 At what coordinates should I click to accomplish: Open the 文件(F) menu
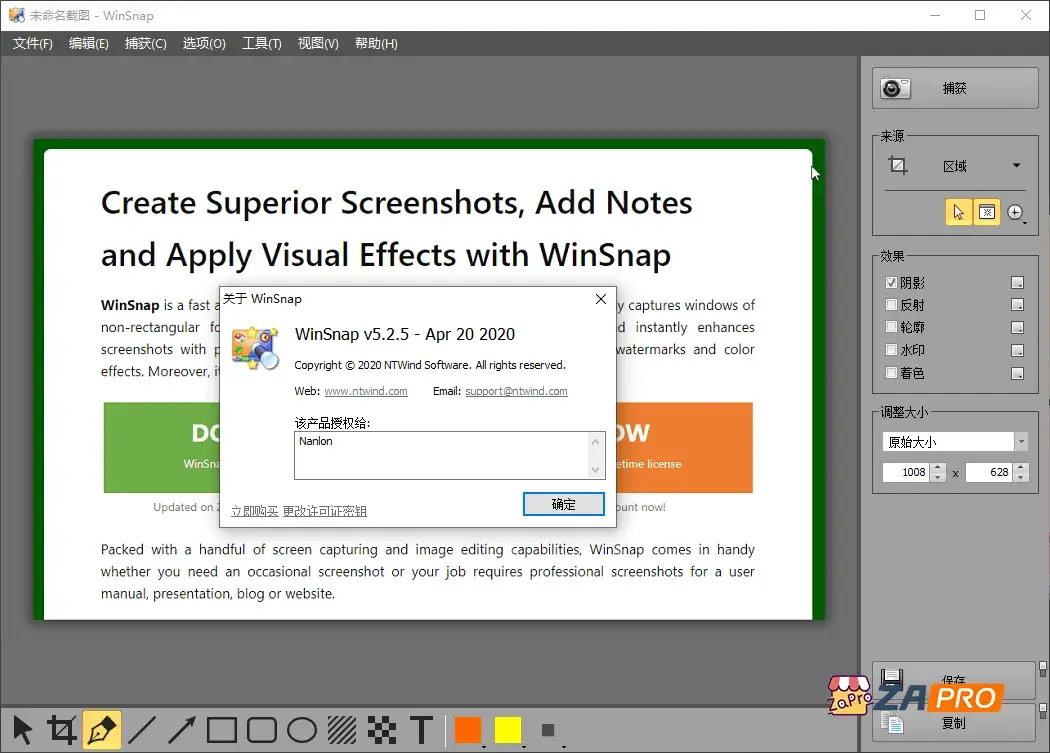point(33,43)
